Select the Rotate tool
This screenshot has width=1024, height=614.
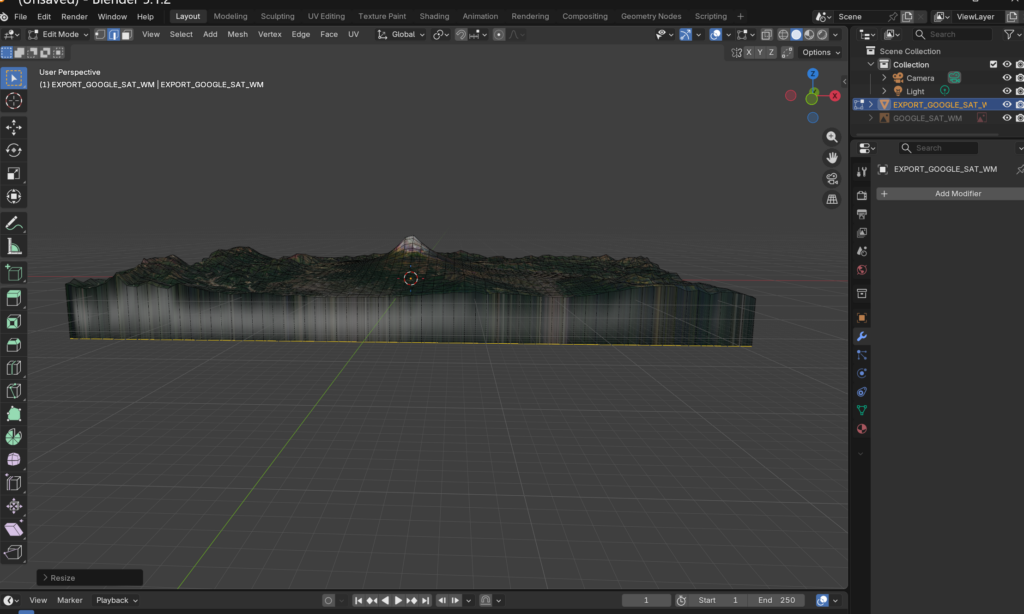(14, 150)
